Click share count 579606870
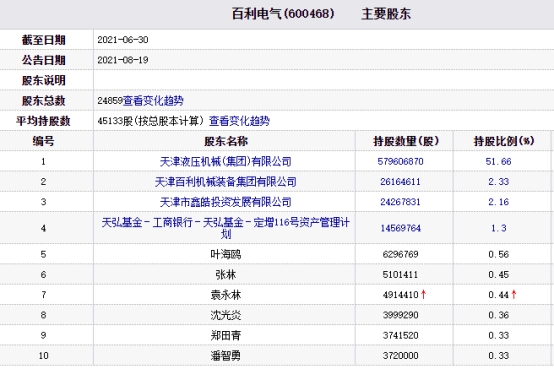 pos(400,162)
